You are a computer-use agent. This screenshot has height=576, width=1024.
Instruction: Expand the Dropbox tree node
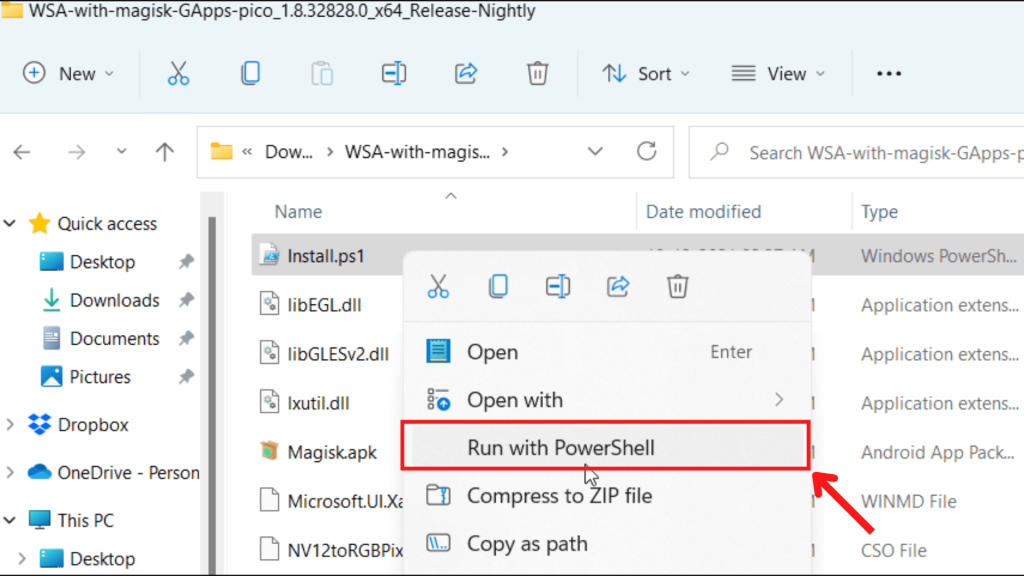click(10, 424)
